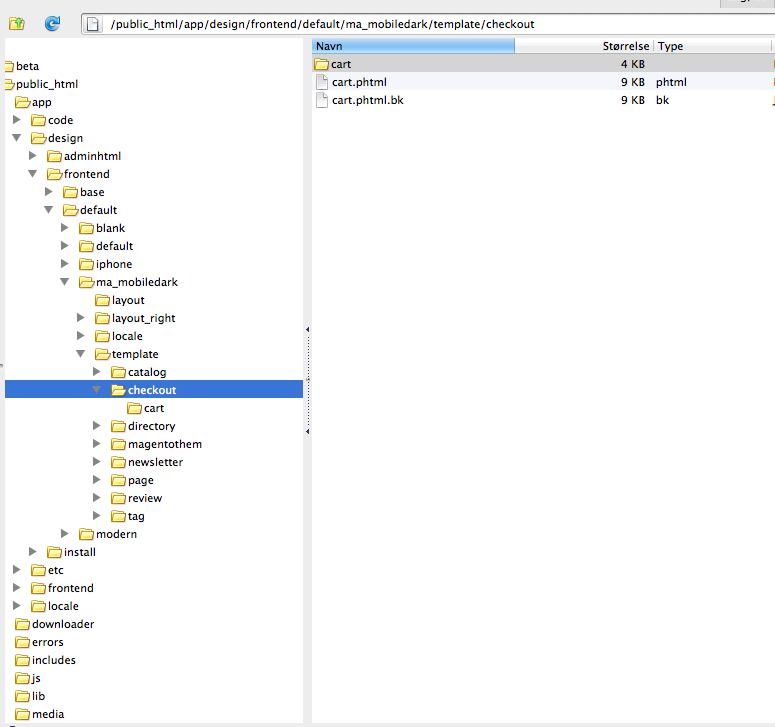The image size is (775, 727).
Task: Expand the review folder
Action: pyautogui.click(x=97, y=498)
